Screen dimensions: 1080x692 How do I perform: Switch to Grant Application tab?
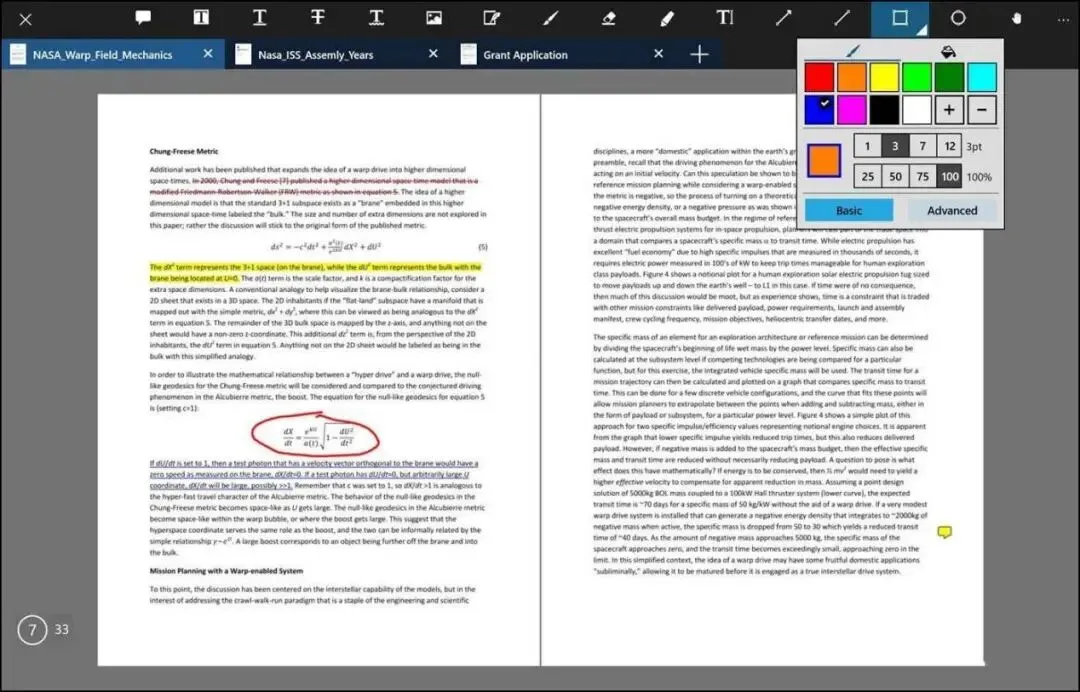[x=562, y=54]
